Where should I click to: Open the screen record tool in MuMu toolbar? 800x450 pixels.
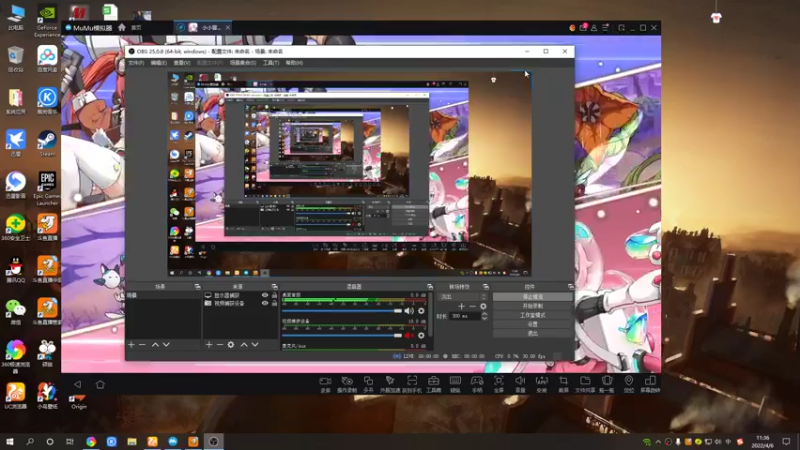[325, 381]
